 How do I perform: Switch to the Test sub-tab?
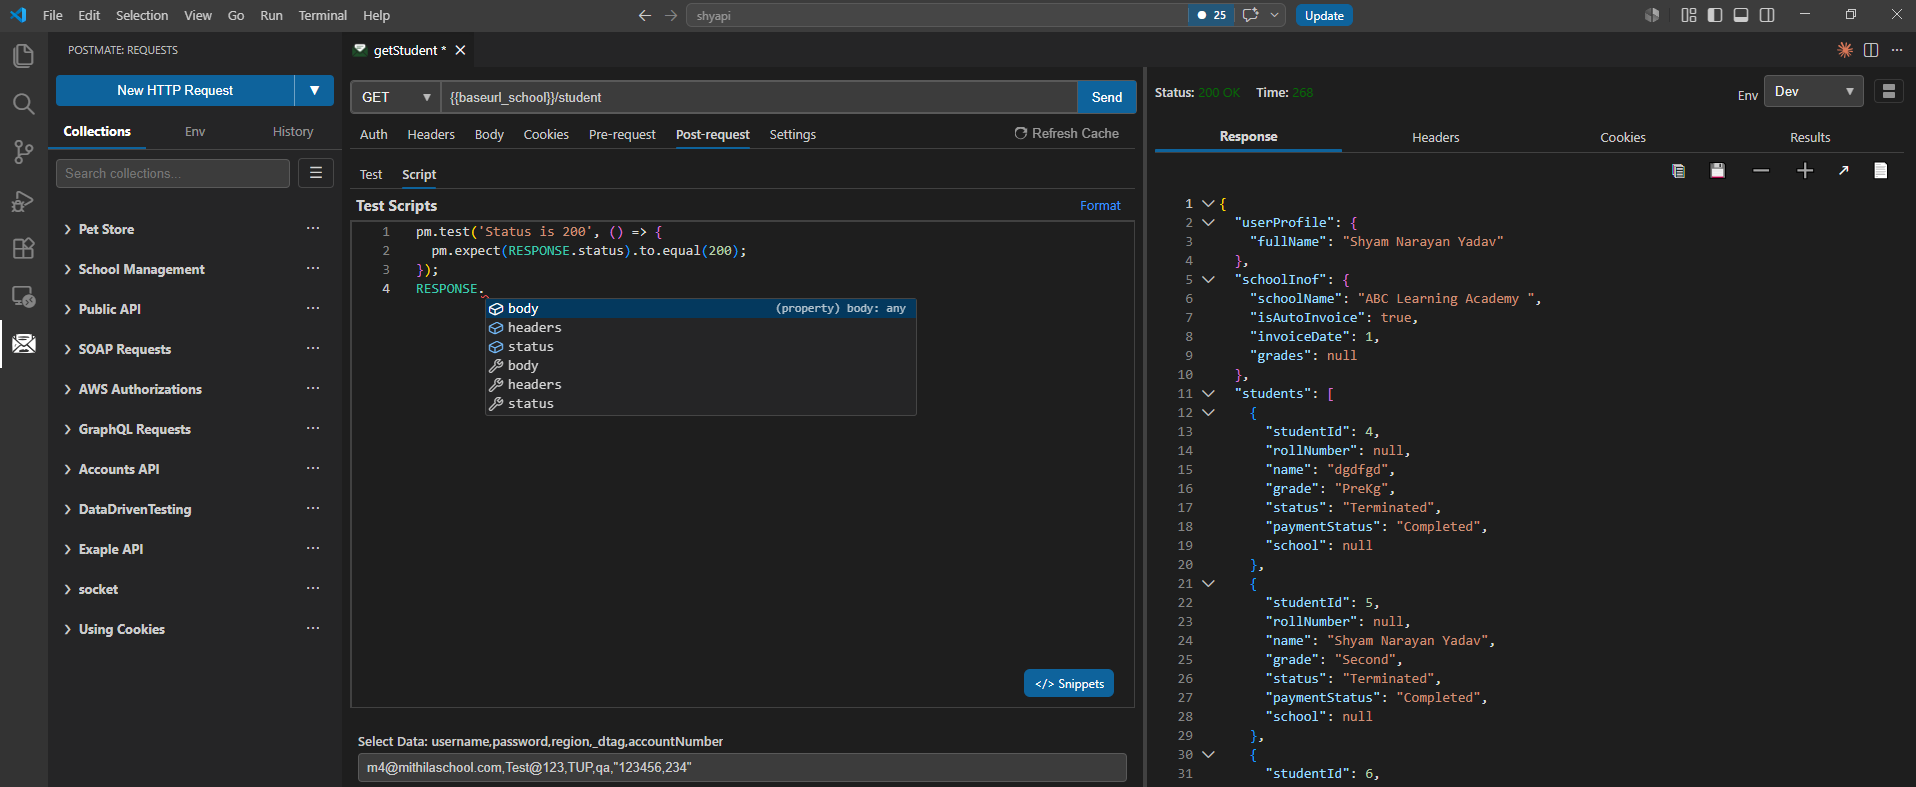(x=371, y=174)
